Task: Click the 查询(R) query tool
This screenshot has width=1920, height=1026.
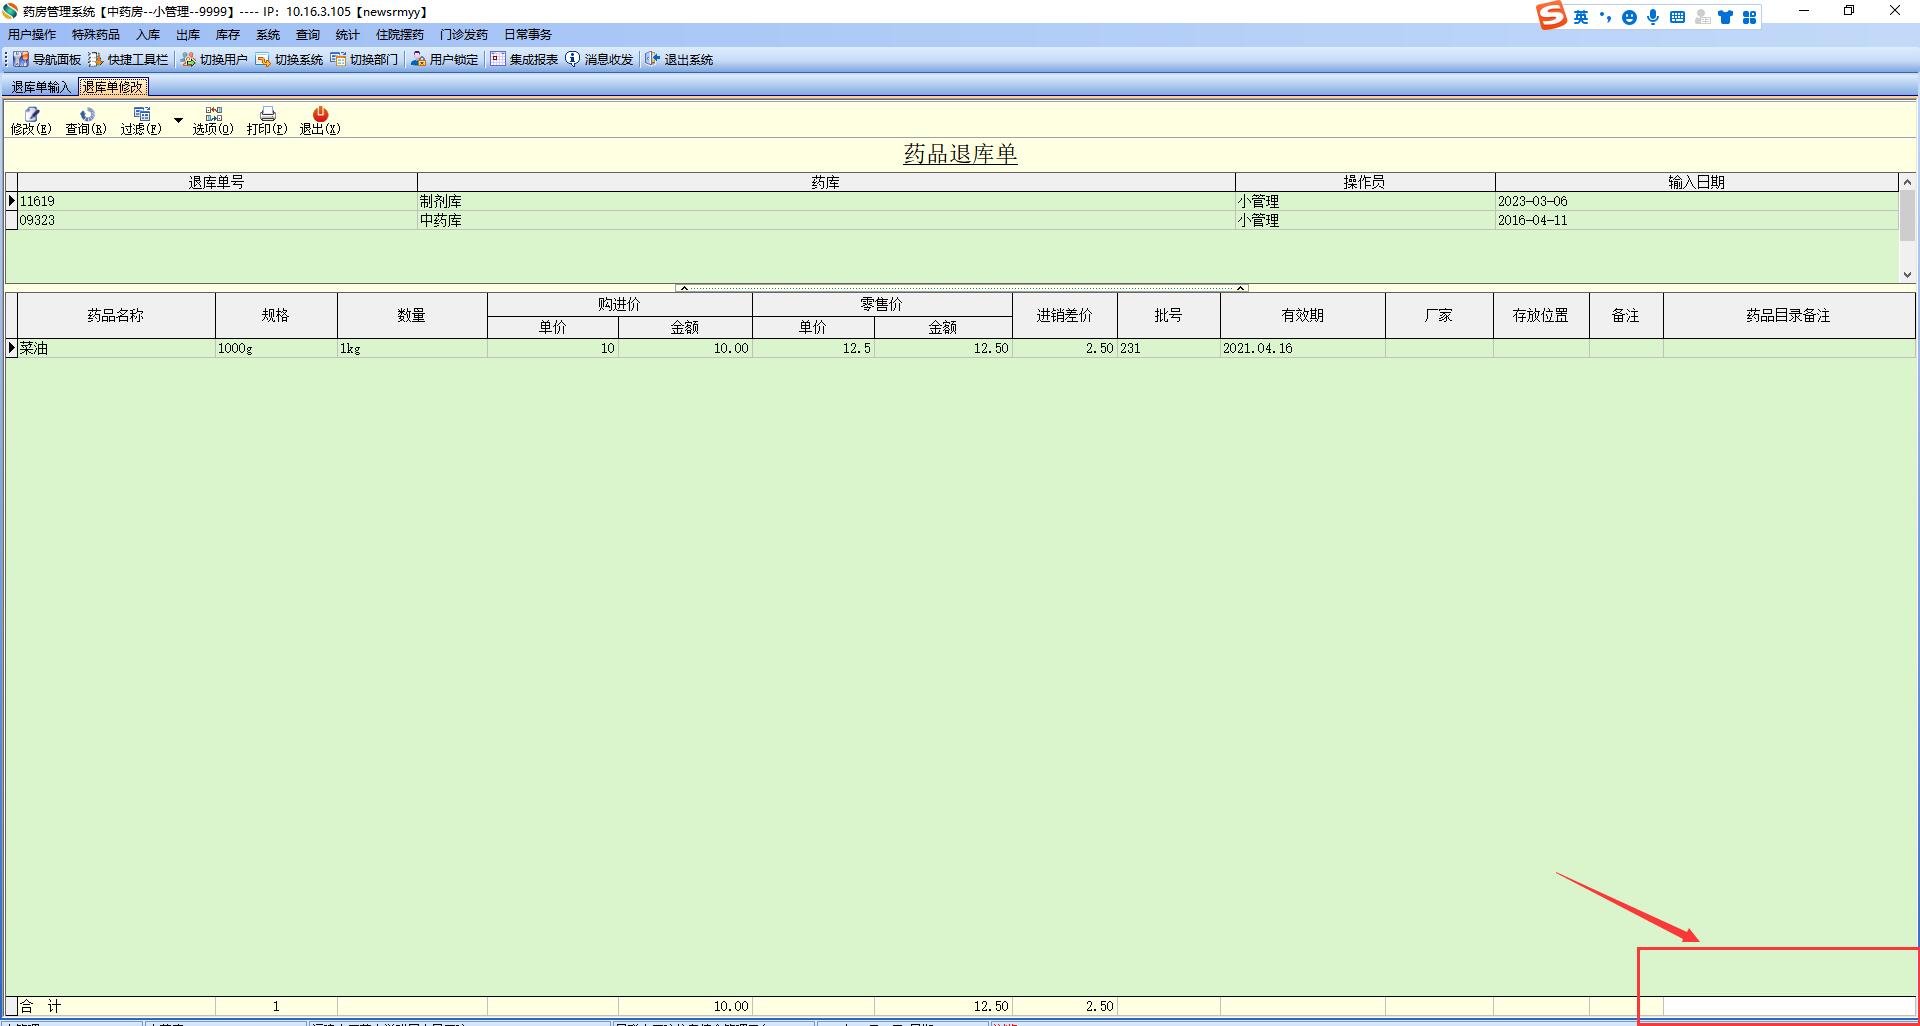Action: point(86,121)
